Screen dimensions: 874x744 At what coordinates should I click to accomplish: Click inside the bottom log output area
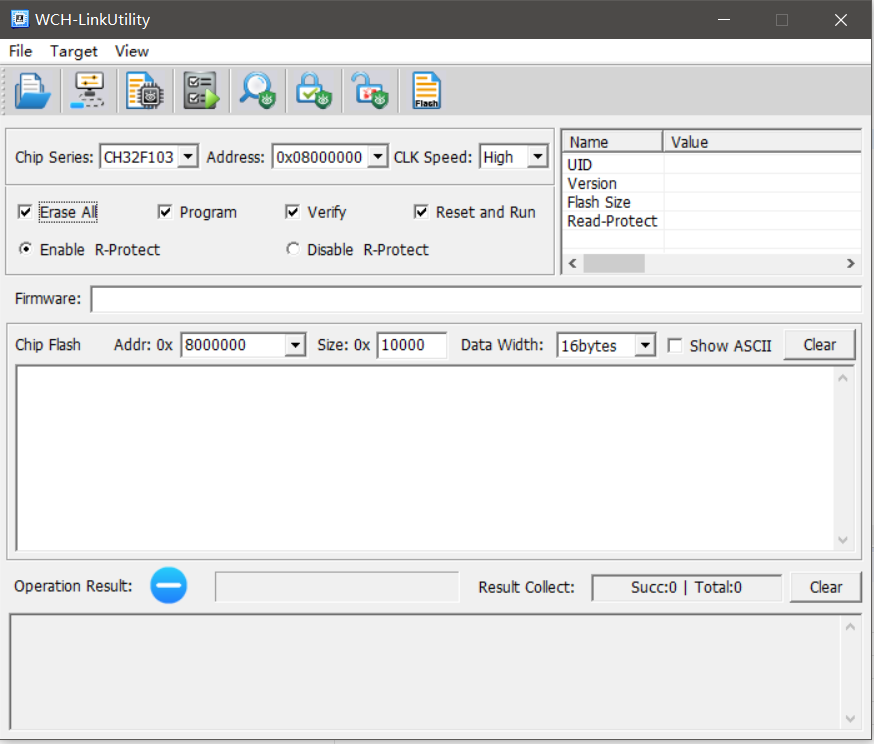coord(425,672)
